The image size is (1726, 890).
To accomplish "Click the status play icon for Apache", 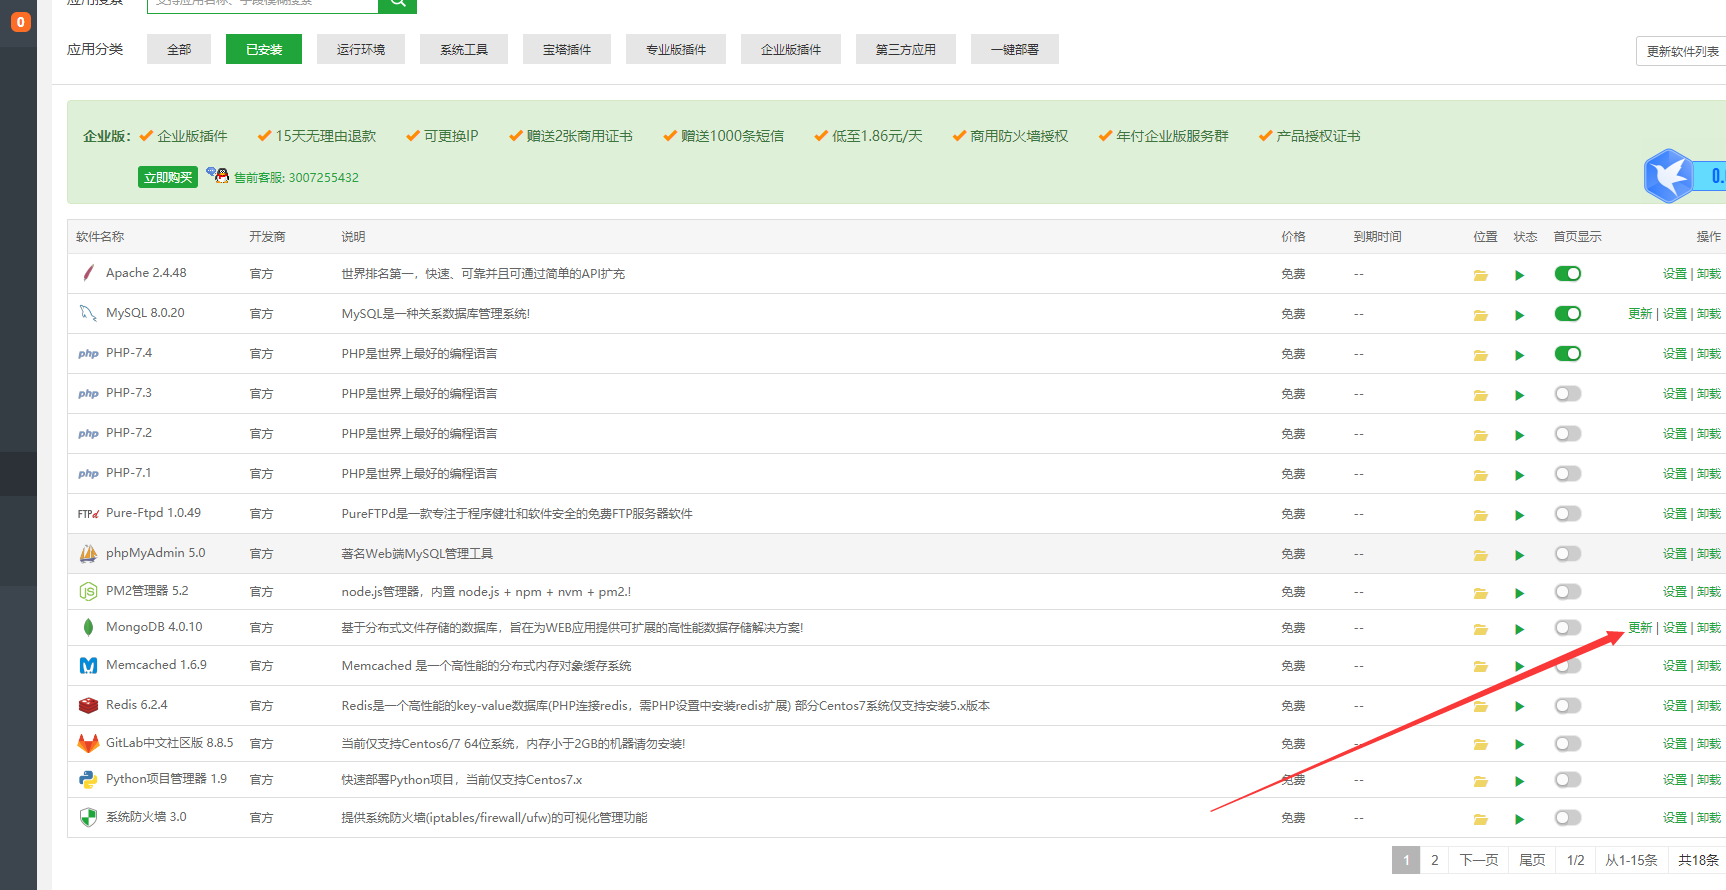I will (x=1519, y=275).
